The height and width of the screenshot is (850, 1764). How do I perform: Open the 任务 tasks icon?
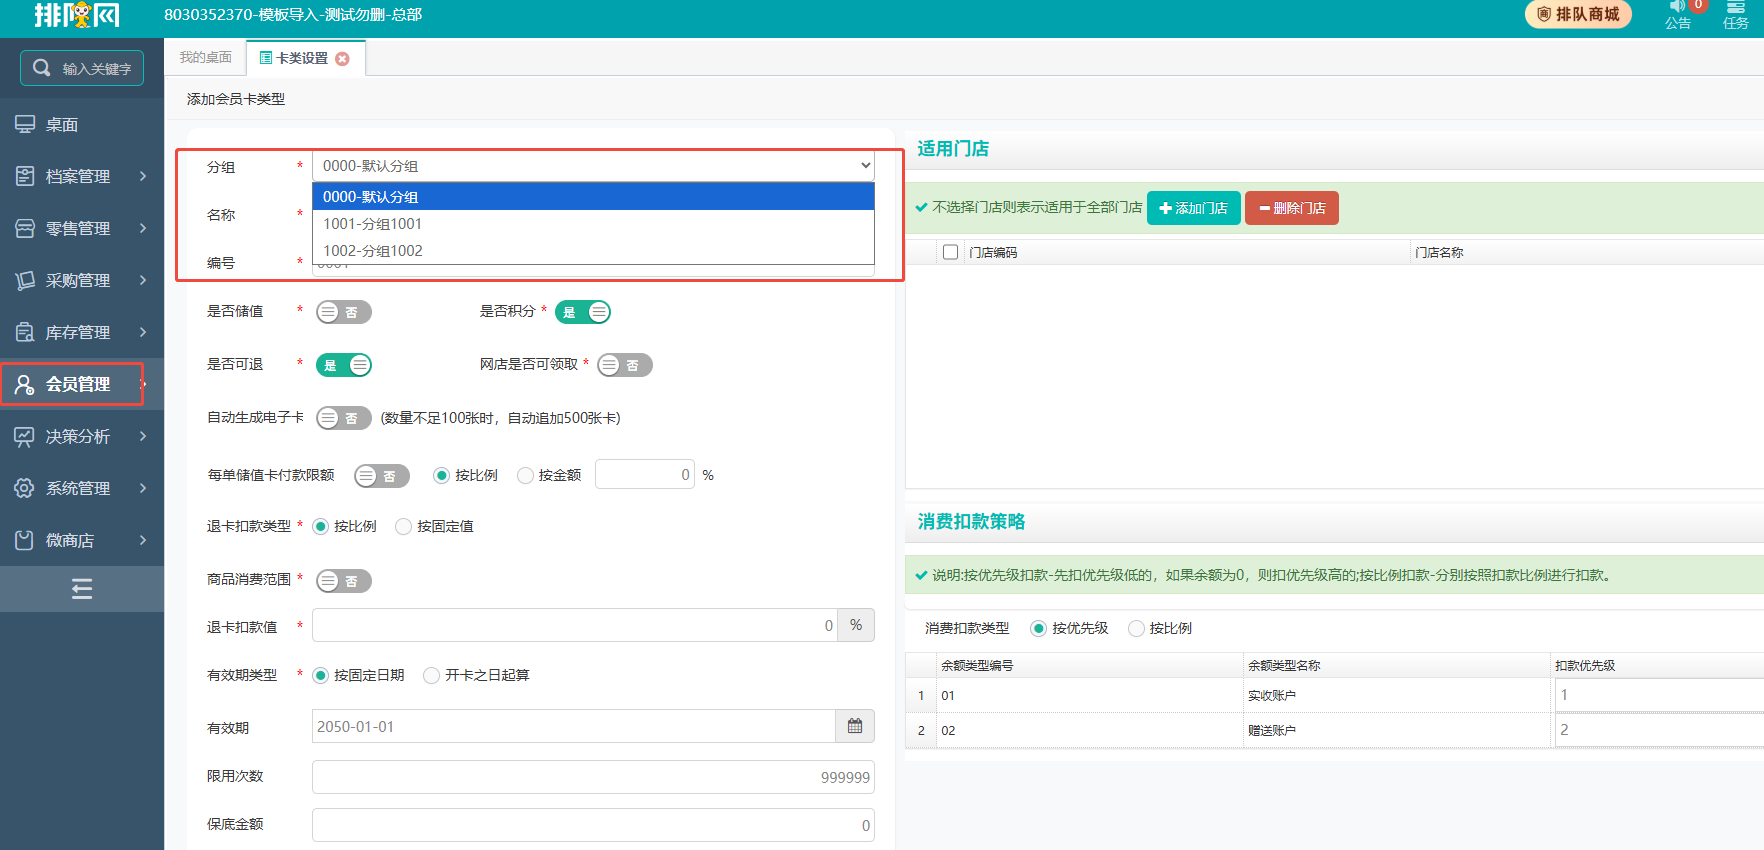click(1736, 7)
